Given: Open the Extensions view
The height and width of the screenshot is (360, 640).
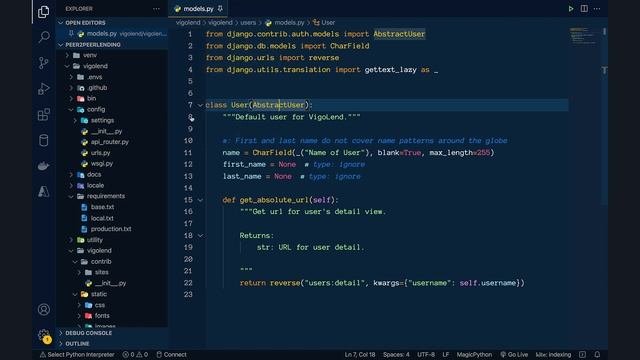Looking at the screenshot, I should pyautogui.click(x=44, y=115).
